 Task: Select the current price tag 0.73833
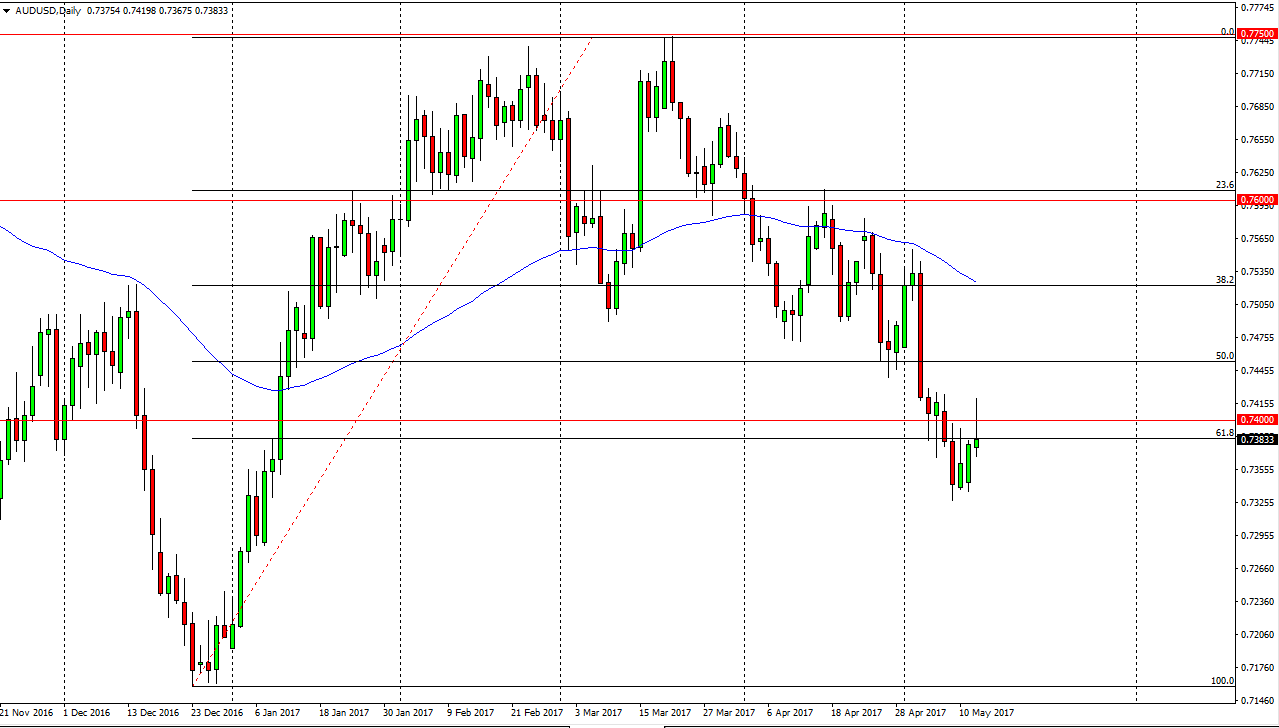click(x=1257, y=437)
